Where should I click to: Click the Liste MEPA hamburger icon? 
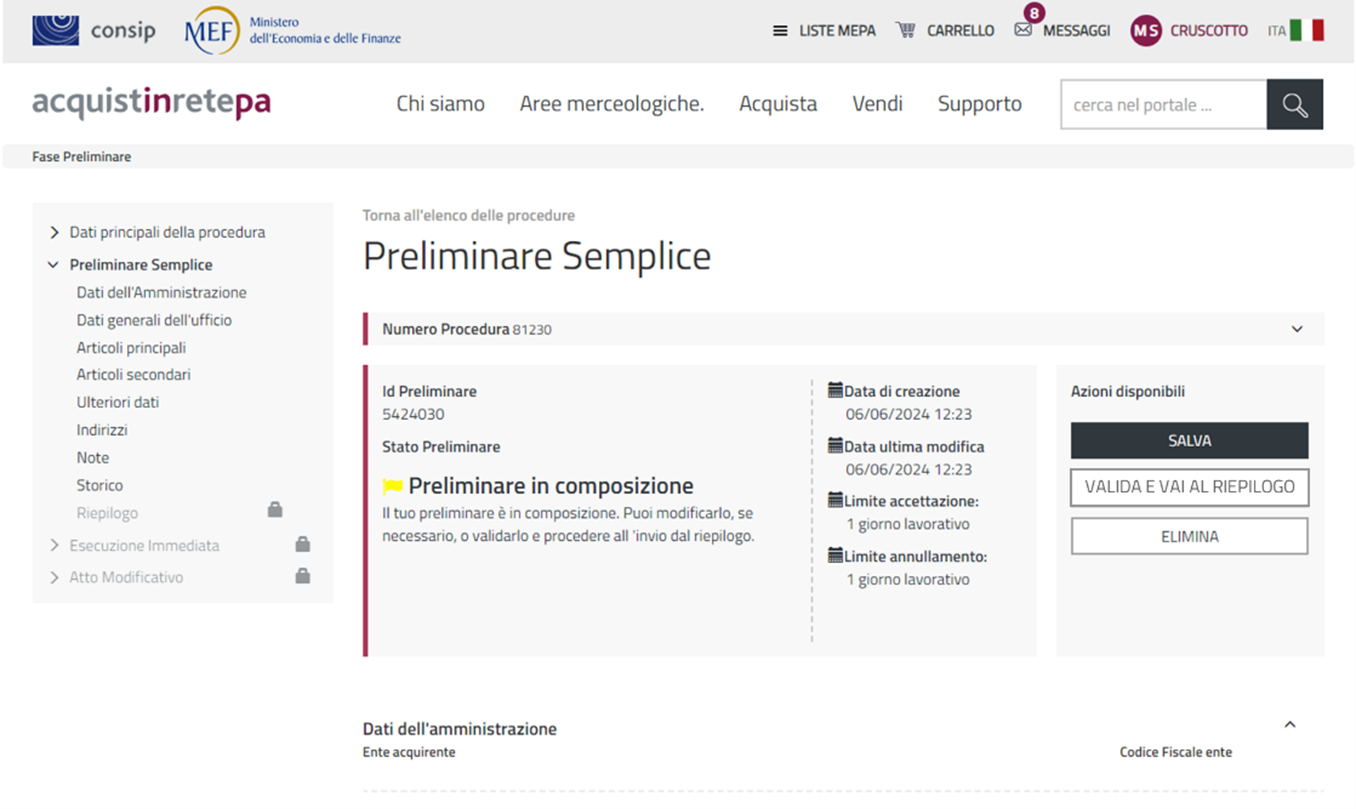tap(780, 31)
